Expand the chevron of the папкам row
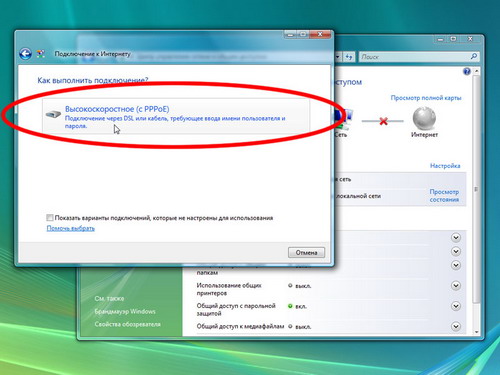 pos(456,265)
